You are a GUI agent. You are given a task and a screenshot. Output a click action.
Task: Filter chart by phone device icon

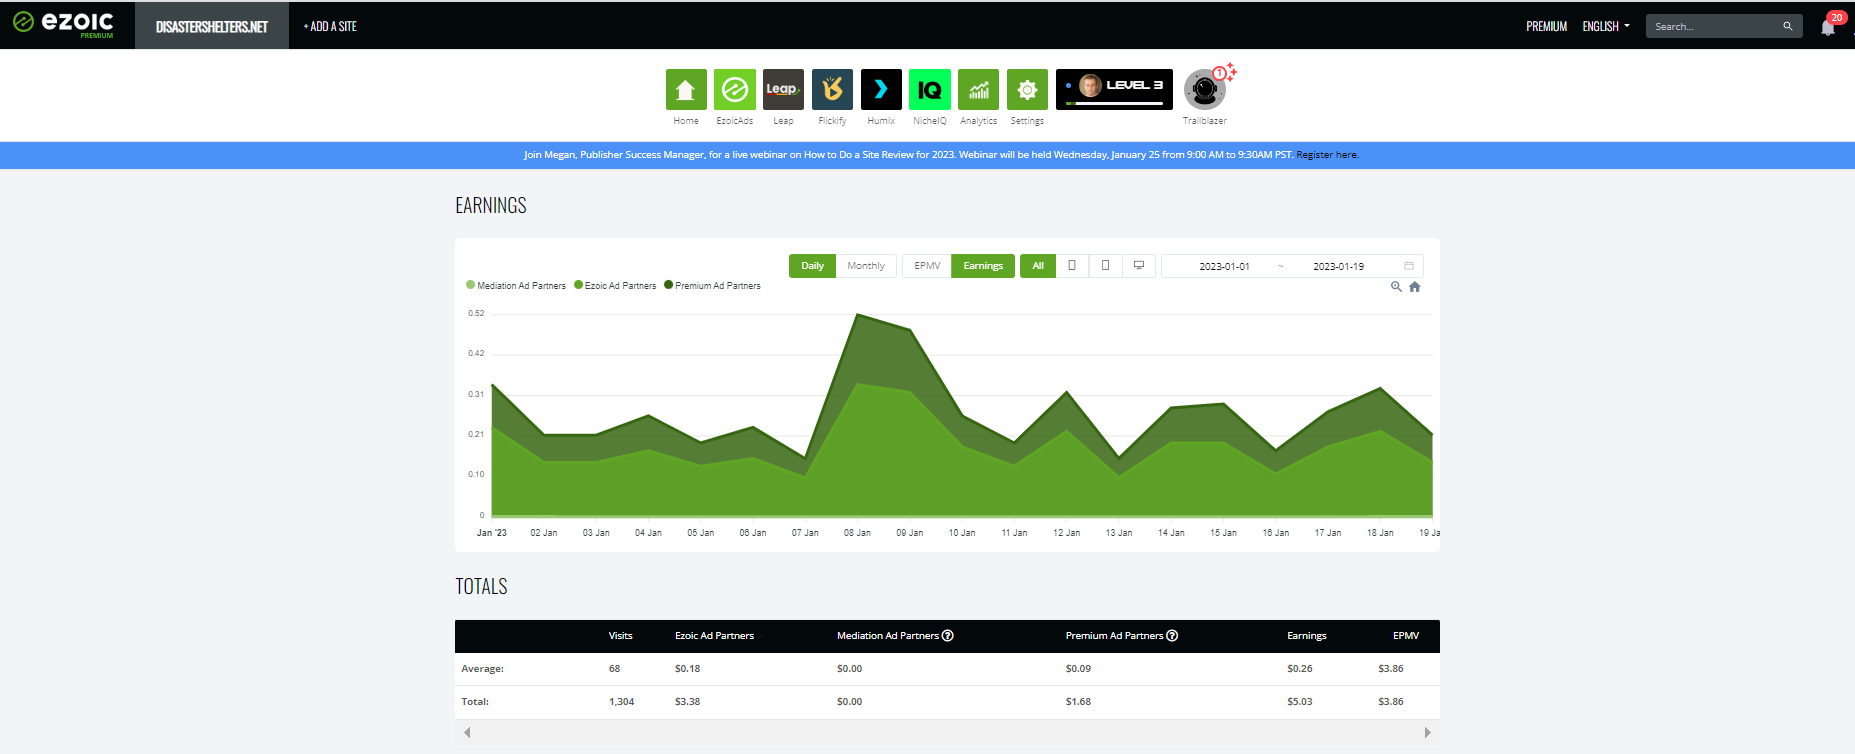pos(1072,266)
